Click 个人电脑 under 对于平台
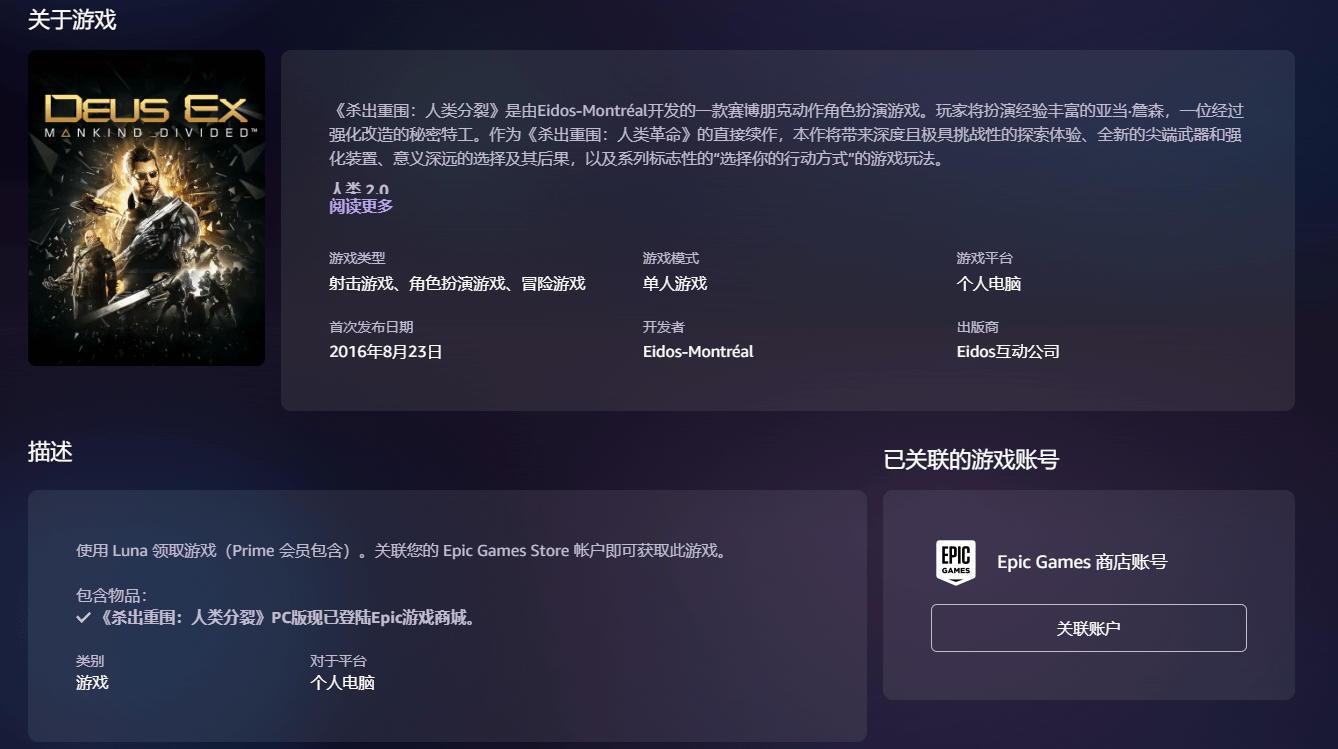The image size is (1338, 749). (342, 683)
